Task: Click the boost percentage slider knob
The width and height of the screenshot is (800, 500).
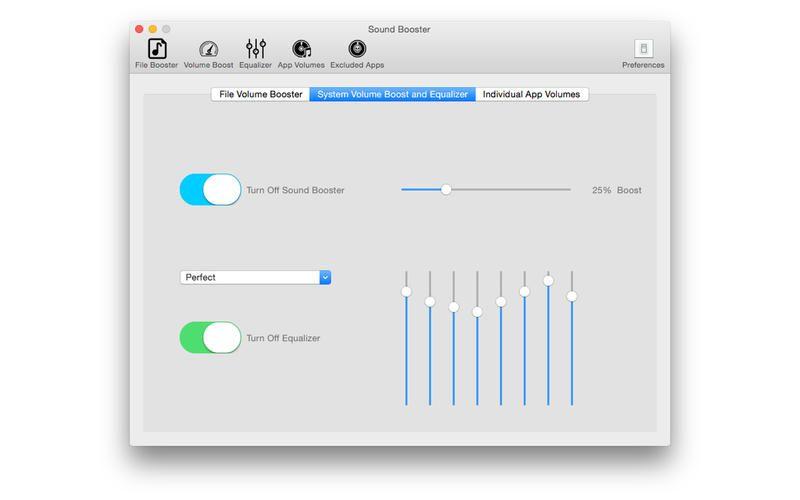Action: pos(446,189)
